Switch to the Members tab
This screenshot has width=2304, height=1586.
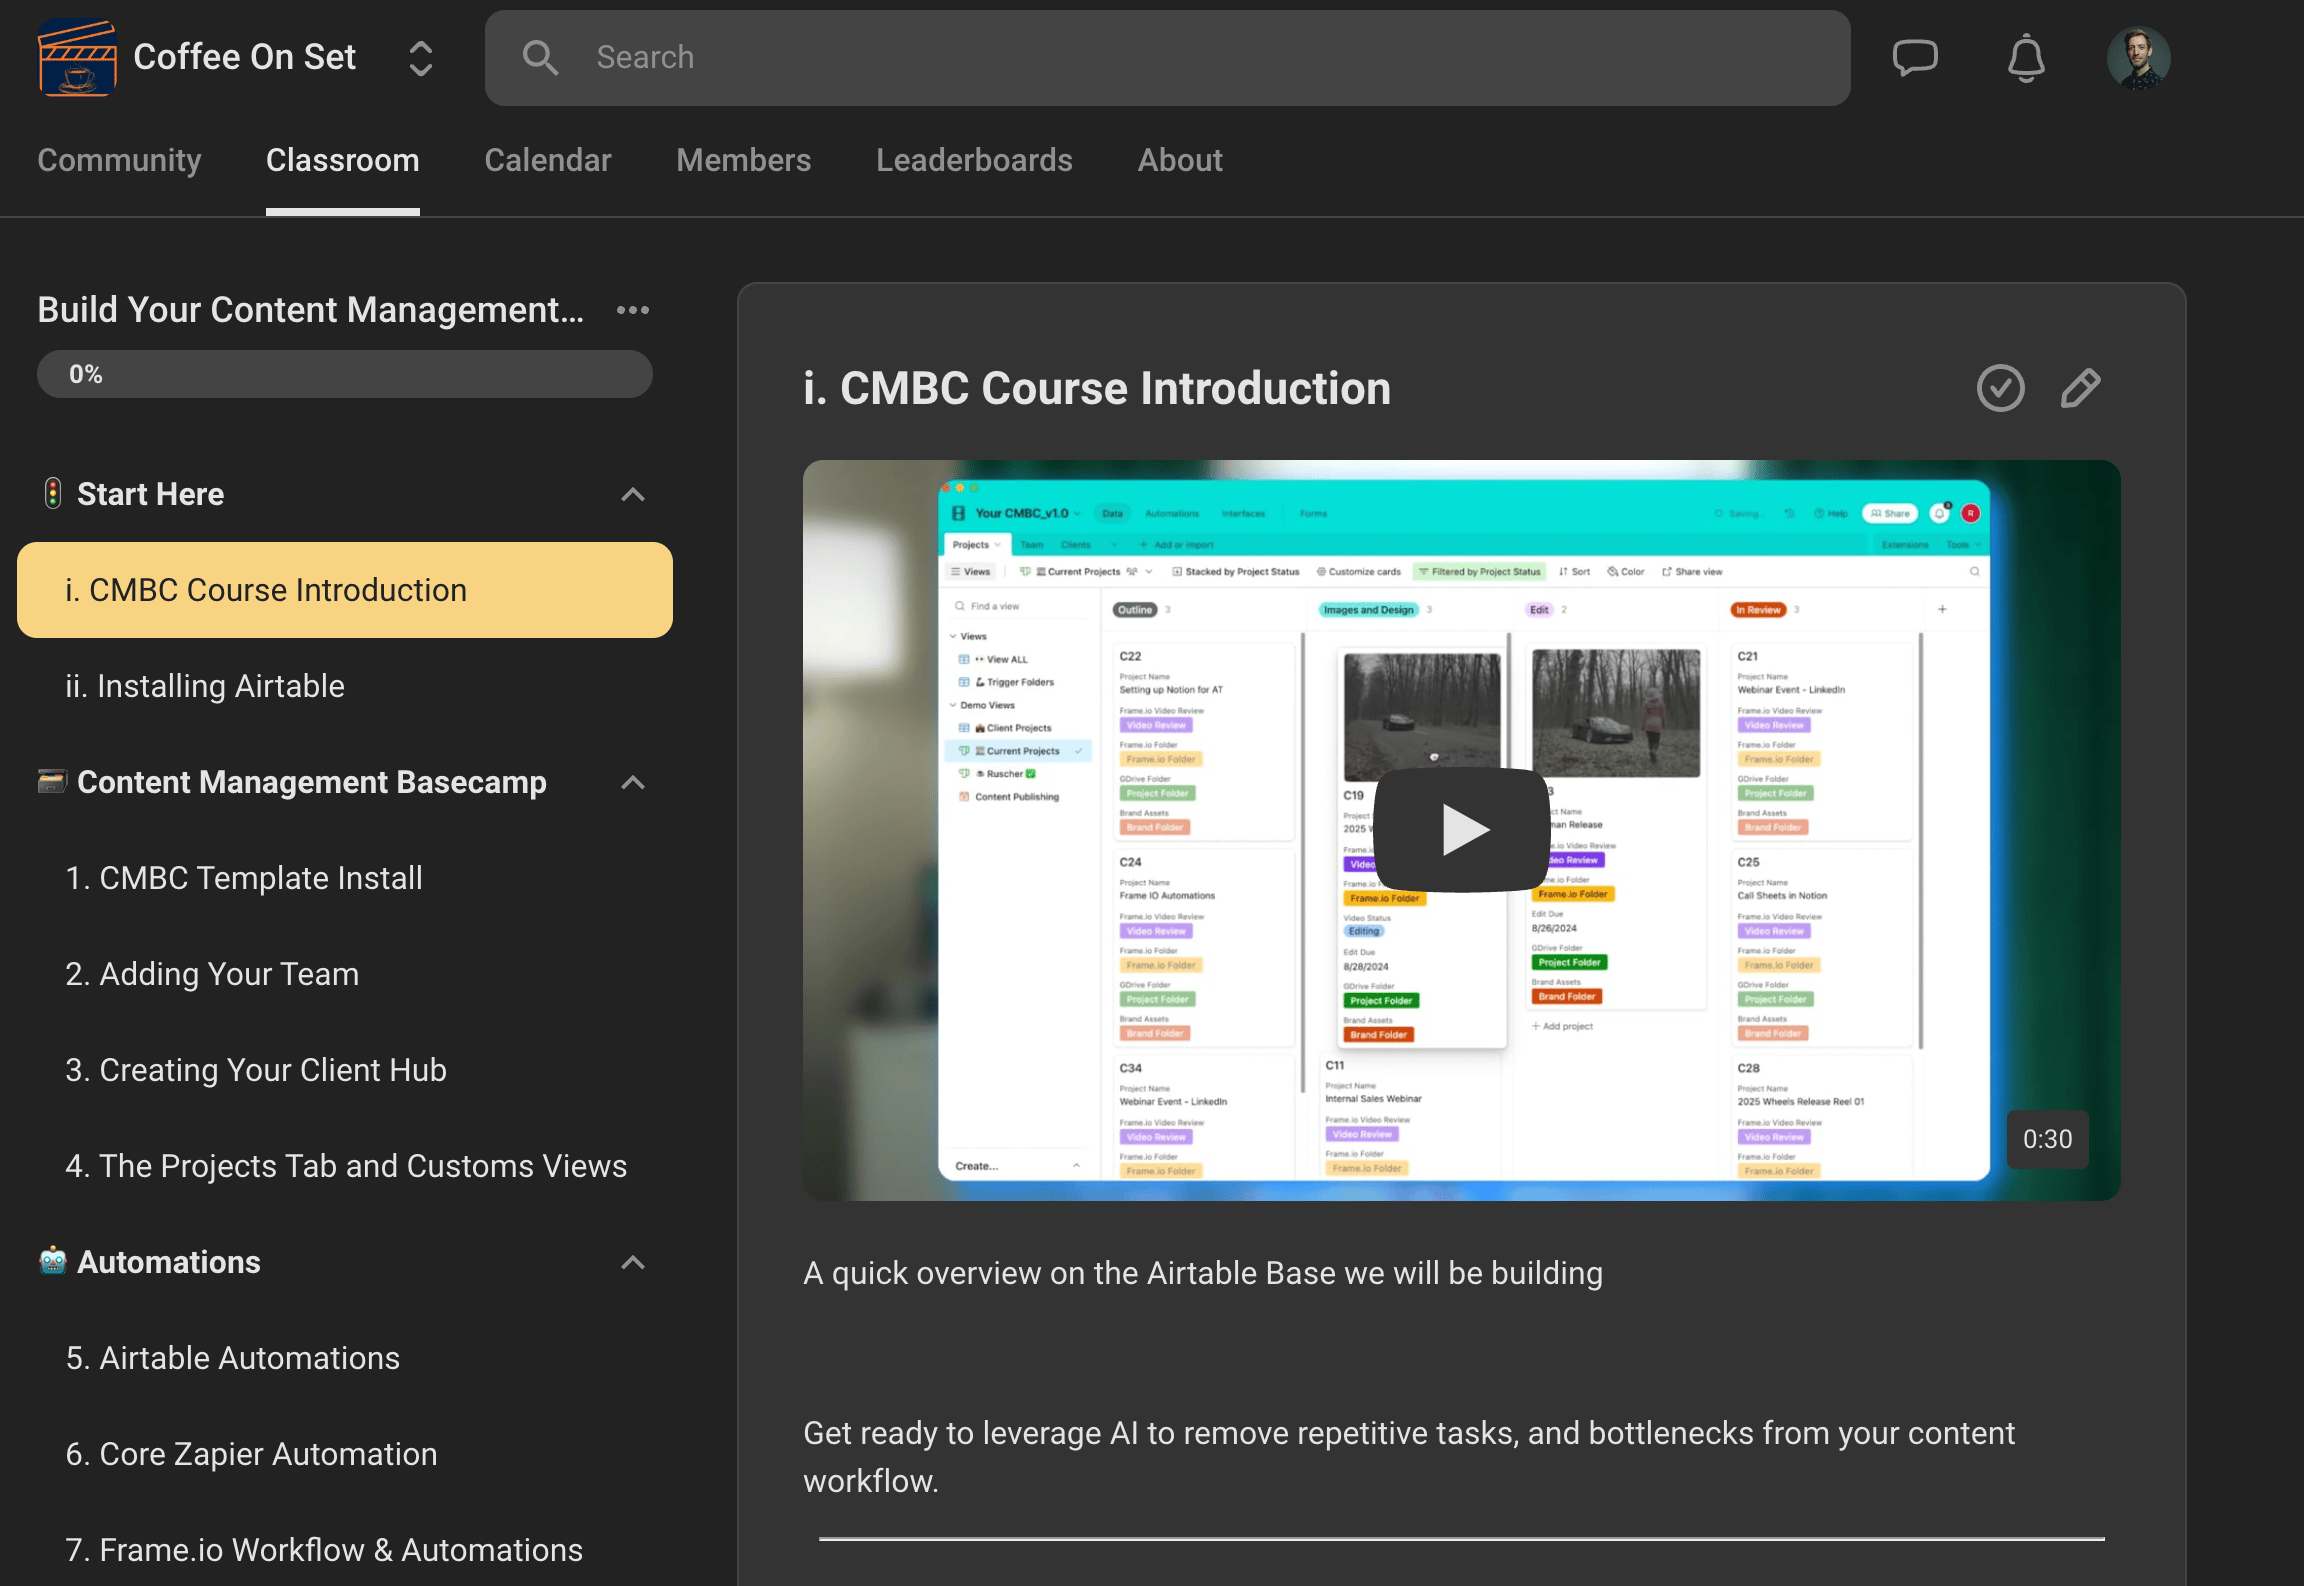tap(743, 160)
